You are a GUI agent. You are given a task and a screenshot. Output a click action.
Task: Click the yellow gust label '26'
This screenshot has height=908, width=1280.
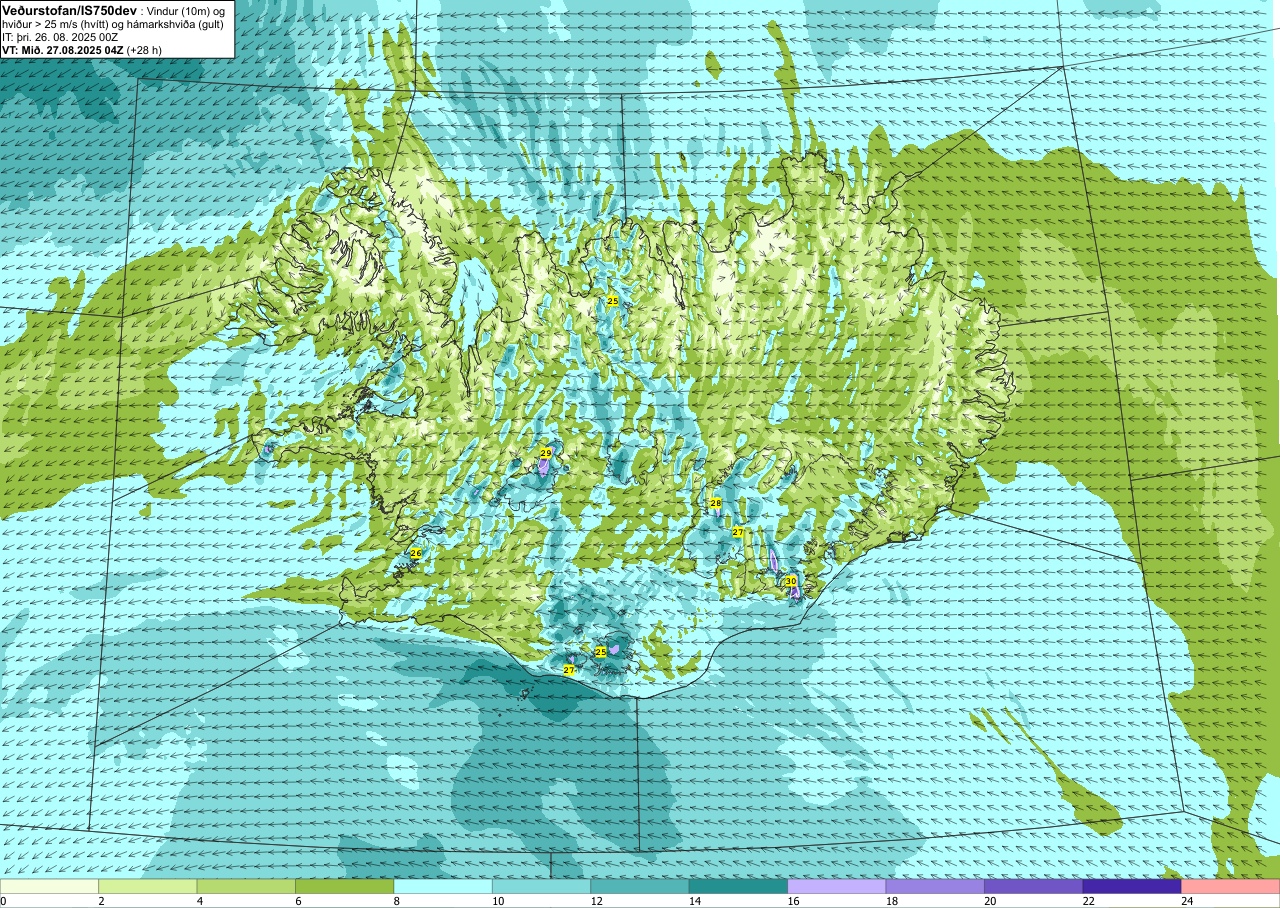[x=416, y=553]
